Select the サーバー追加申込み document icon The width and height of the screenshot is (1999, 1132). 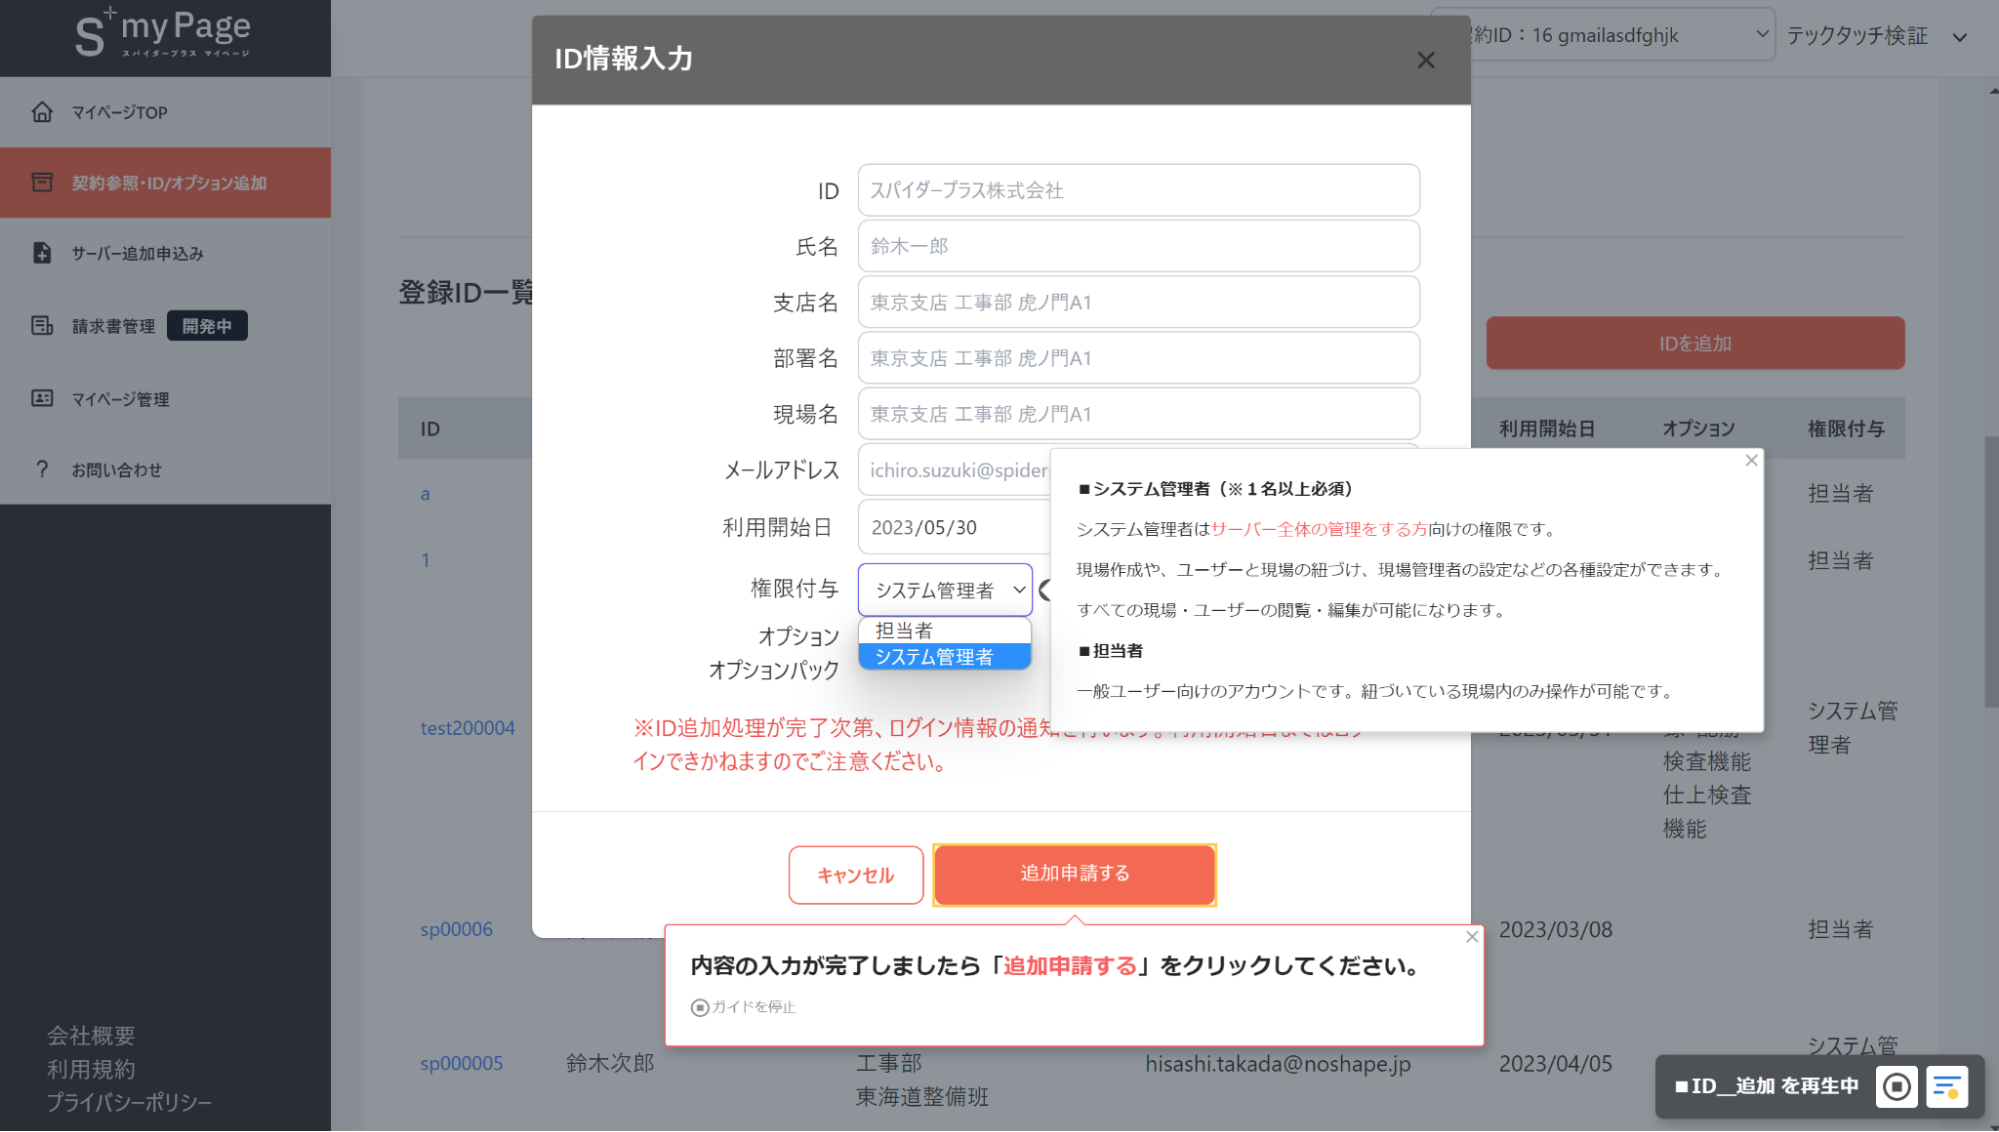click(x=41, y=253)
